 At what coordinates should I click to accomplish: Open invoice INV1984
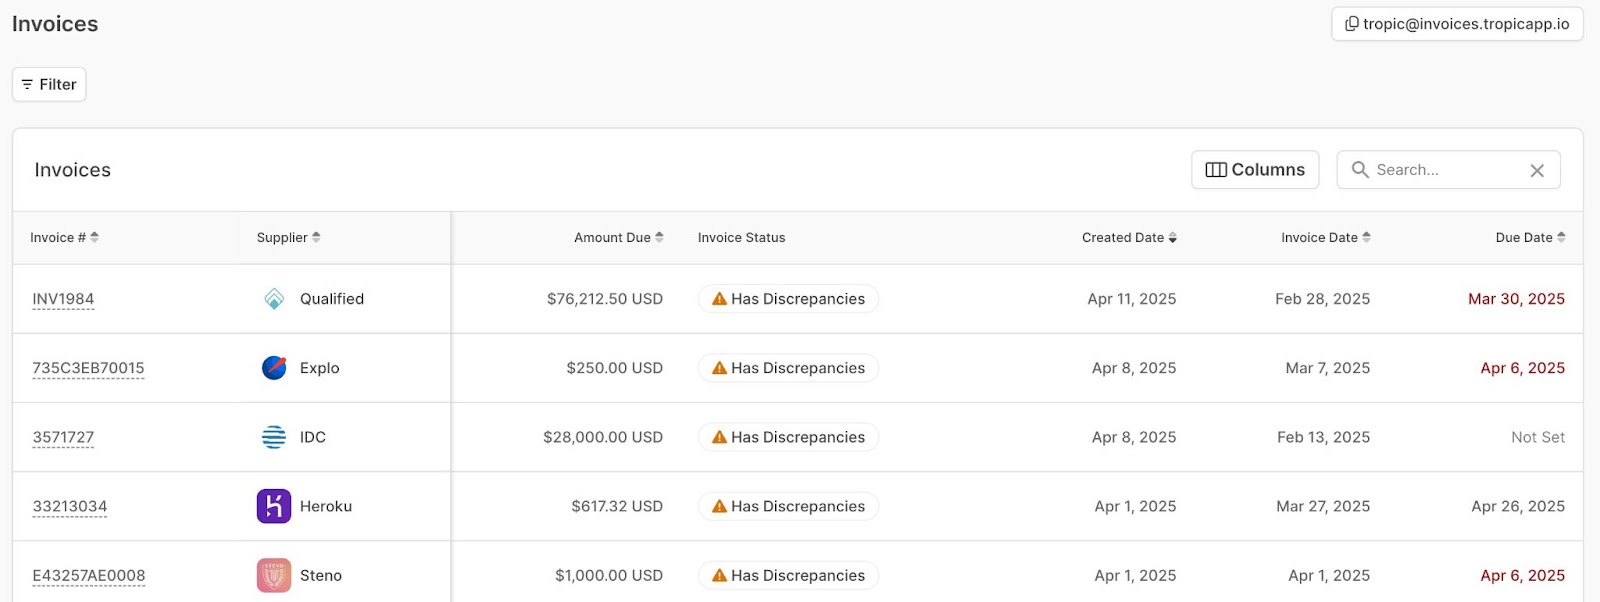[x=63, y=299]
